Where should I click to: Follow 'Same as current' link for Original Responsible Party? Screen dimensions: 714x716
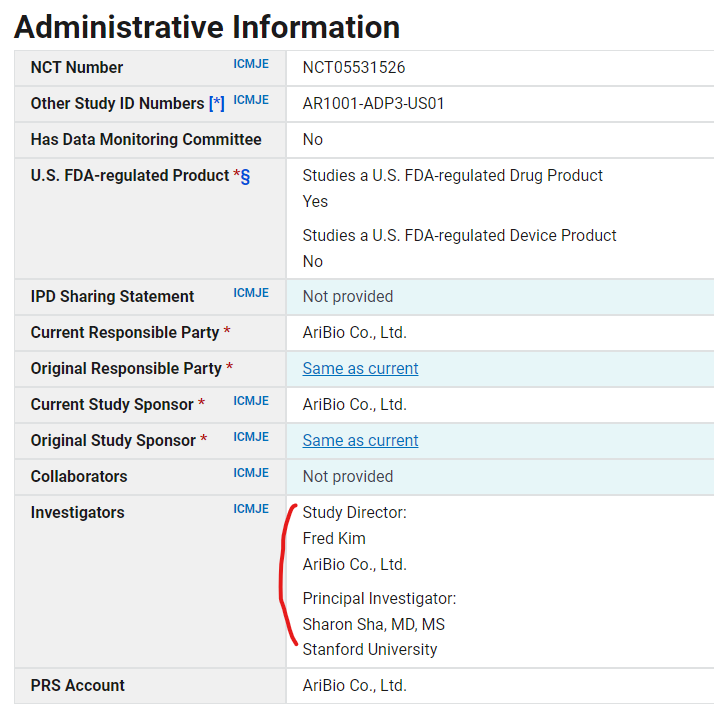[x=360, y=368]
